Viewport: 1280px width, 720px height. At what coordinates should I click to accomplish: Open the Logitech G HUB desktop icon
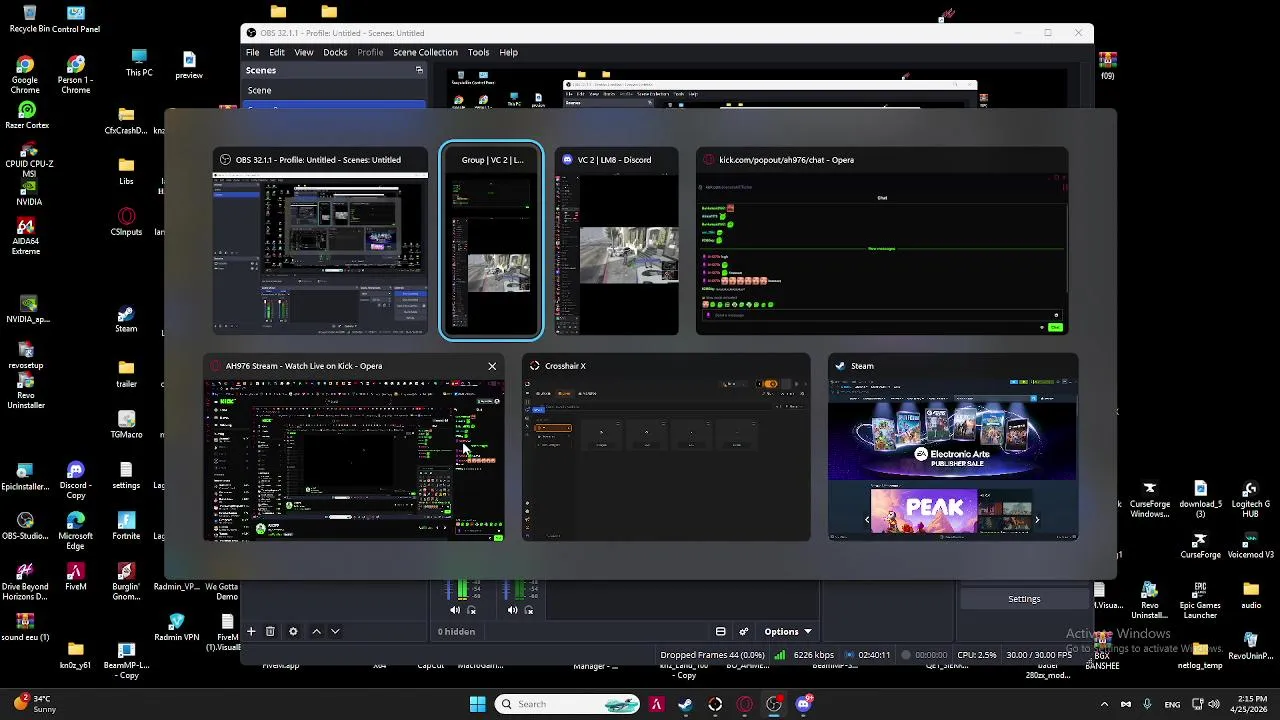tap(1250, 500)
